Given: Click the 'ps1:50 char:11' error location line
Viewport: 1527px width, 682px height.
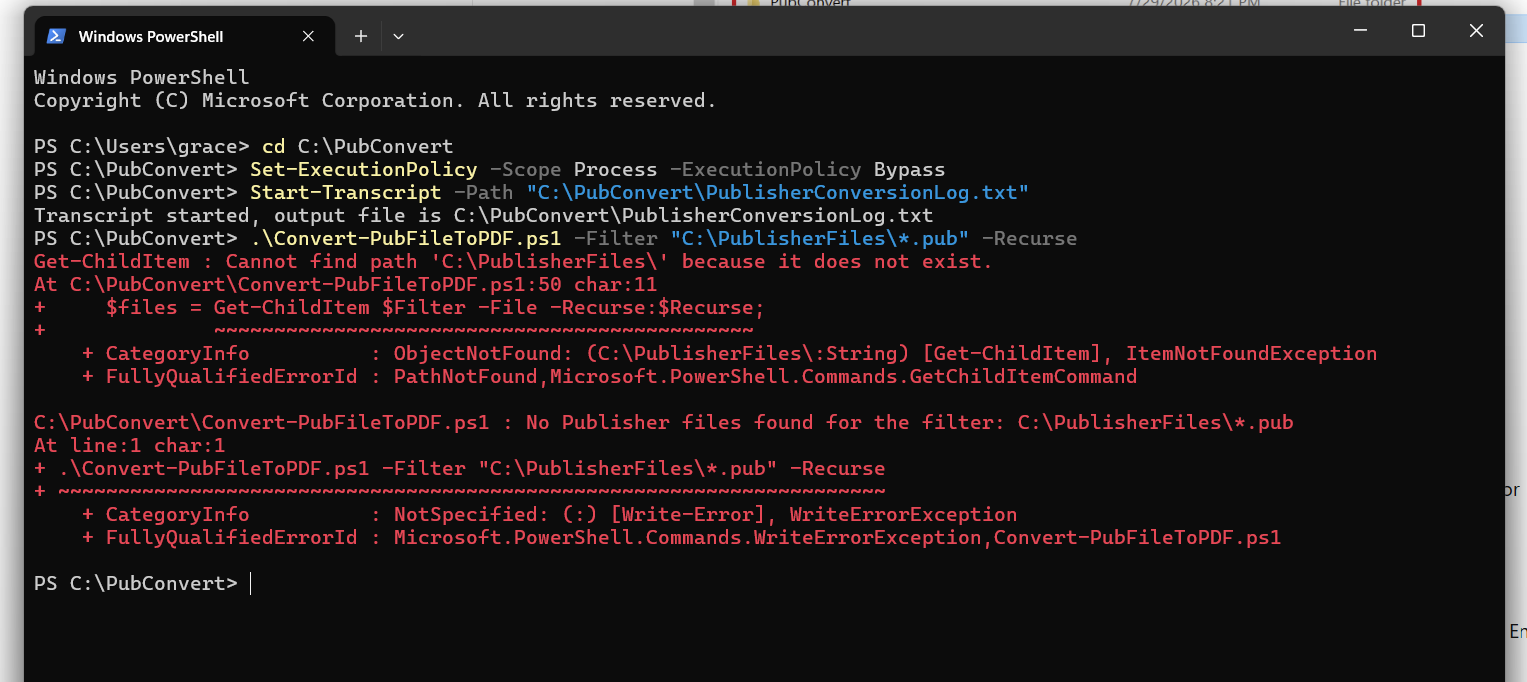Looking at the screenshot, I should point(345,284).
